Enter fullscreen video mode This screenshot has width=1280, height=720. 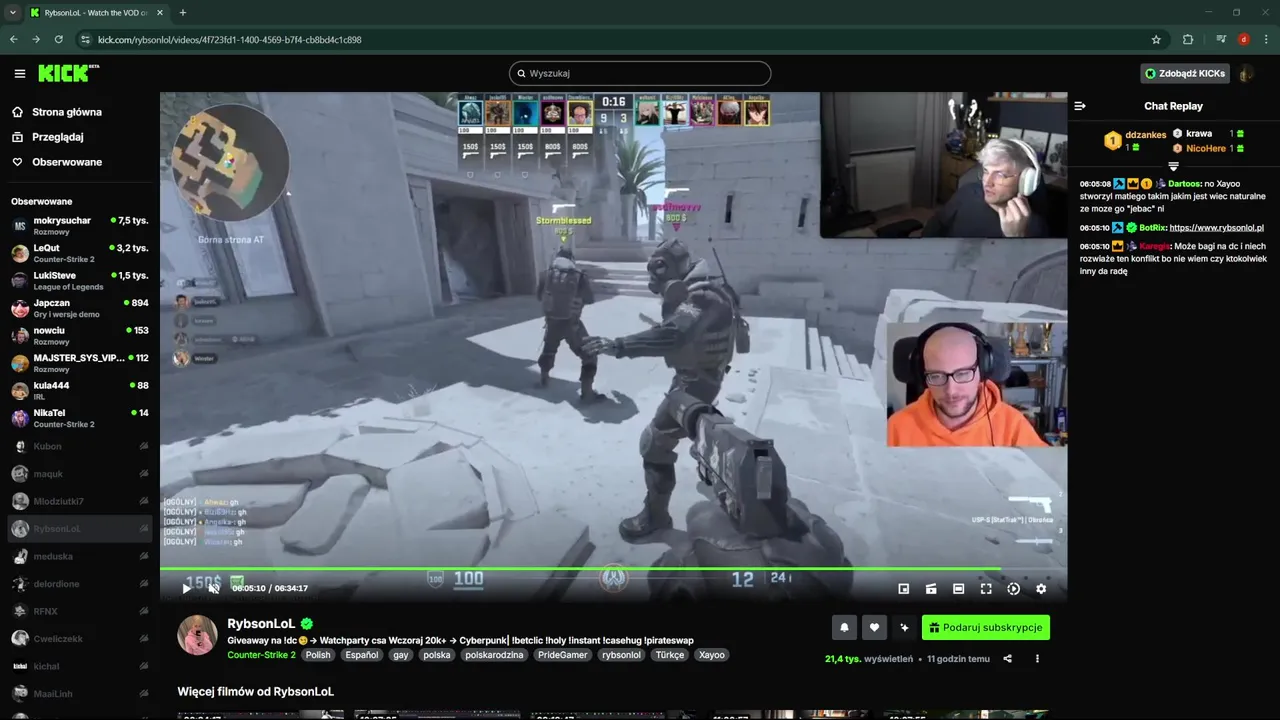pos(986,589)
